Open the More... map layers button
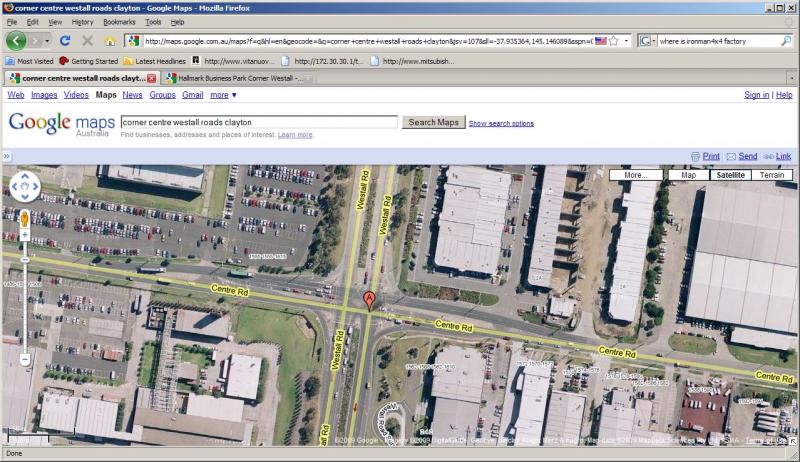 click(636, 175)
